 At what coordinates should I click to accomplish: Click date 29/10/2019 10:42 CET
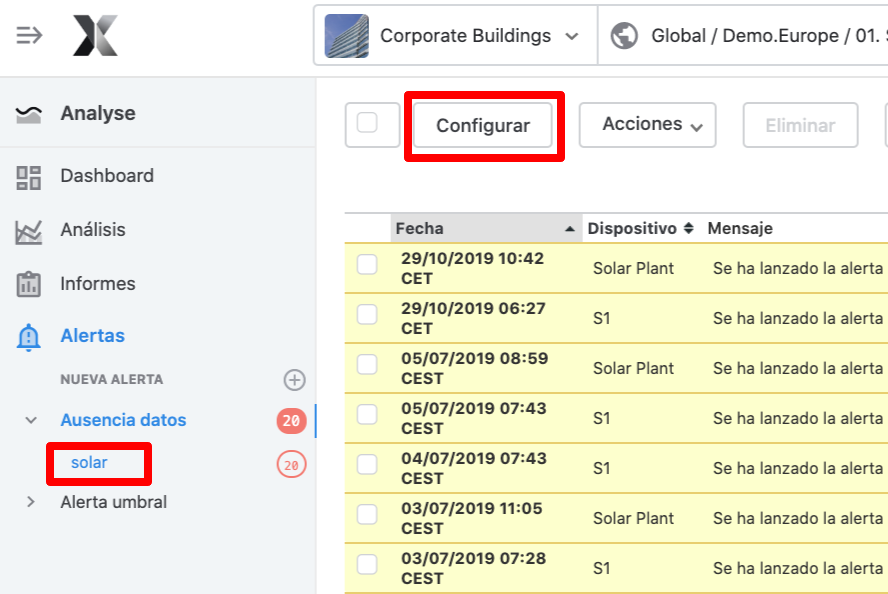coord(472,268)
